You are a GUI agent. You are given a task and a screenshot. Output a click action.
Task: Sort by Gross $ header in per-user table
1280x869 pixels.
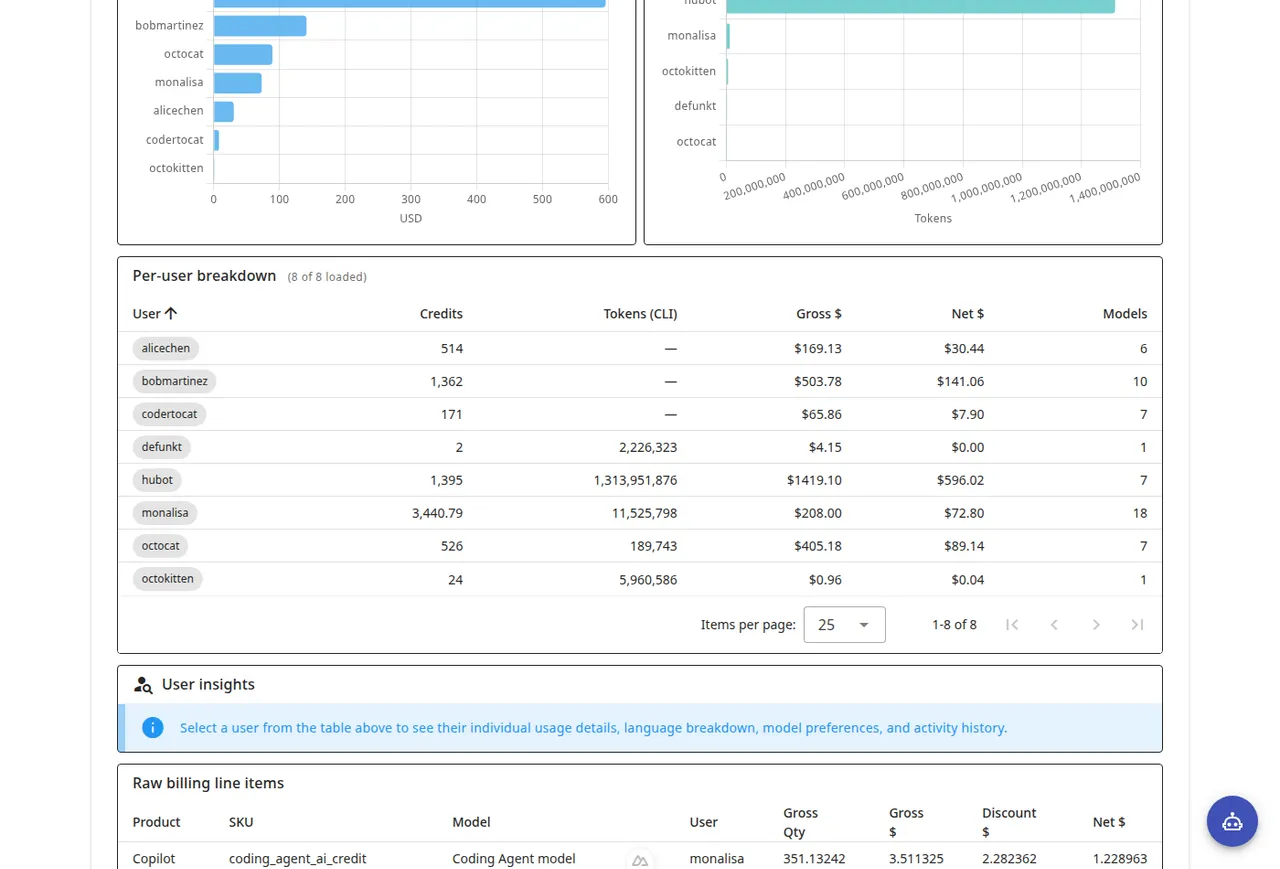819,313
